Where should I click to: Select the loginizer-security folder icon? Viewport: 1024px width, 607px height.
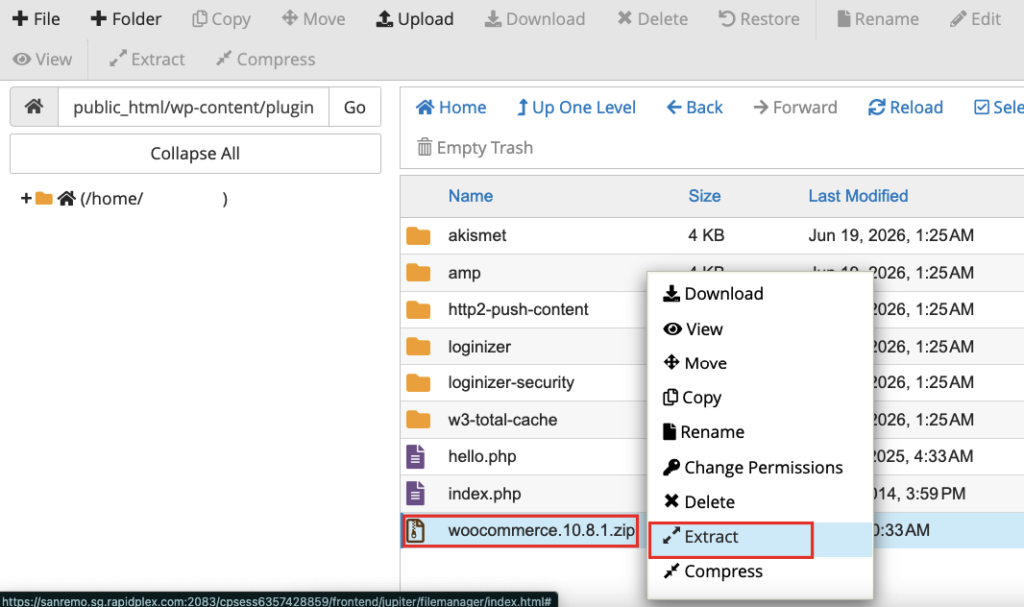(x=418, y=382)
